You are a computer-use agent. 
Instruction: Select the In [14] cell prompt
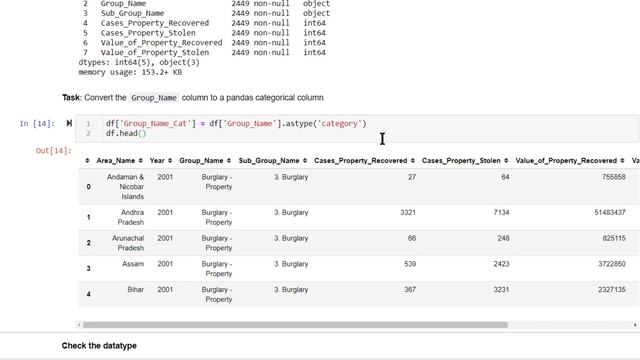point(37,124)
